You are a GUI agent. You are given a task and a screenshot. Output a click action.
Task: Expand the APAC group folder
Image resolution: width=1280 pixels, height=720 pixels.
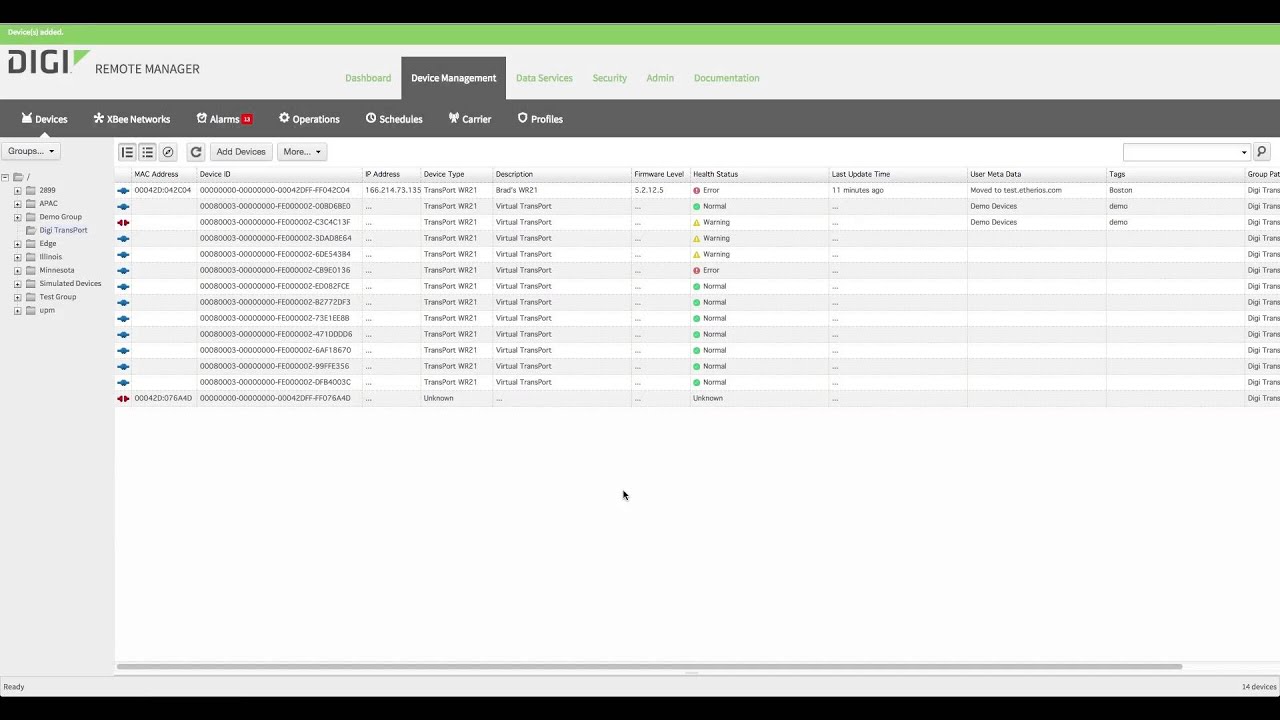click(x=17, y=203)
